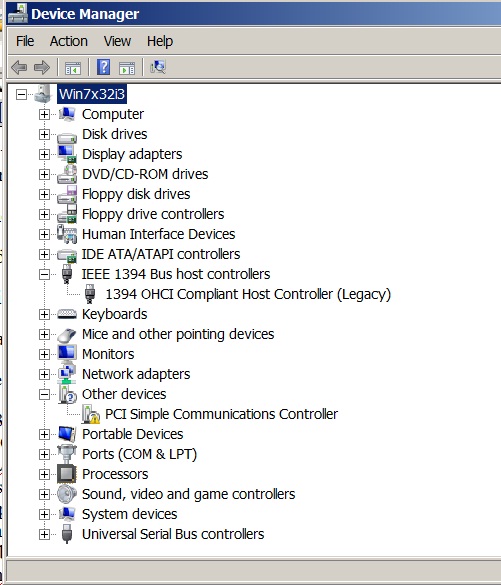Select the Monitors label
This screenshot has width=501, height=585.
click(x=108, y=354)
